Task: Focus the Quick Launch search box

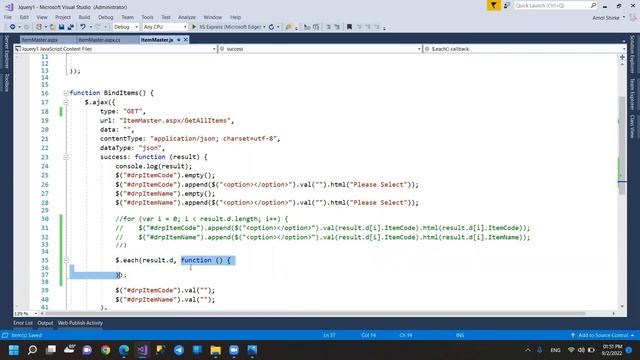Action: 556,5
